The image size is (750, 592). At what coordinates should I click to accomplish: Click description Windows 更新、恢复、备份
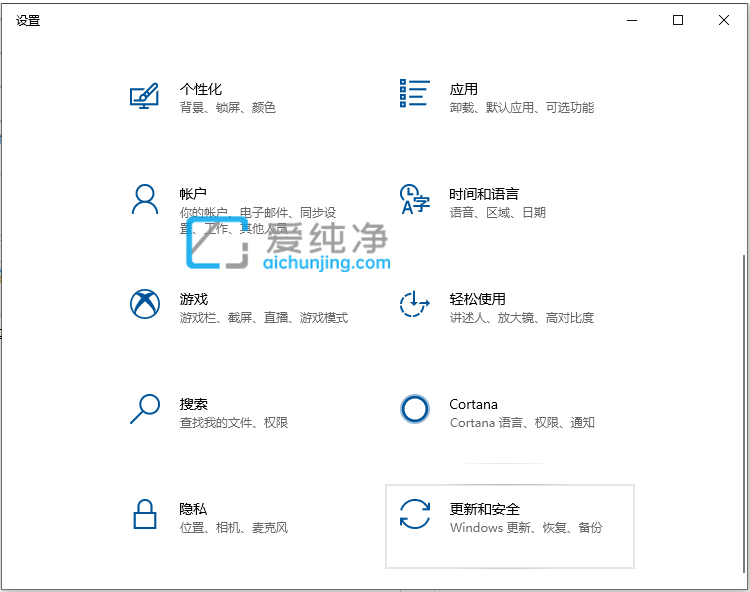pos(526,527)
